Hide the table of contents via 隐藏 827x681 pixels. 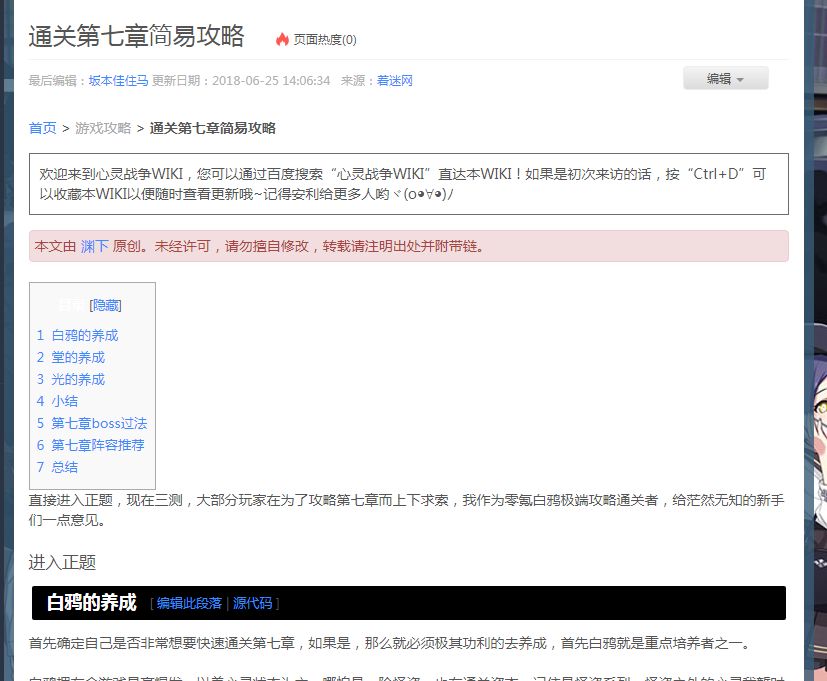(105, 305)
